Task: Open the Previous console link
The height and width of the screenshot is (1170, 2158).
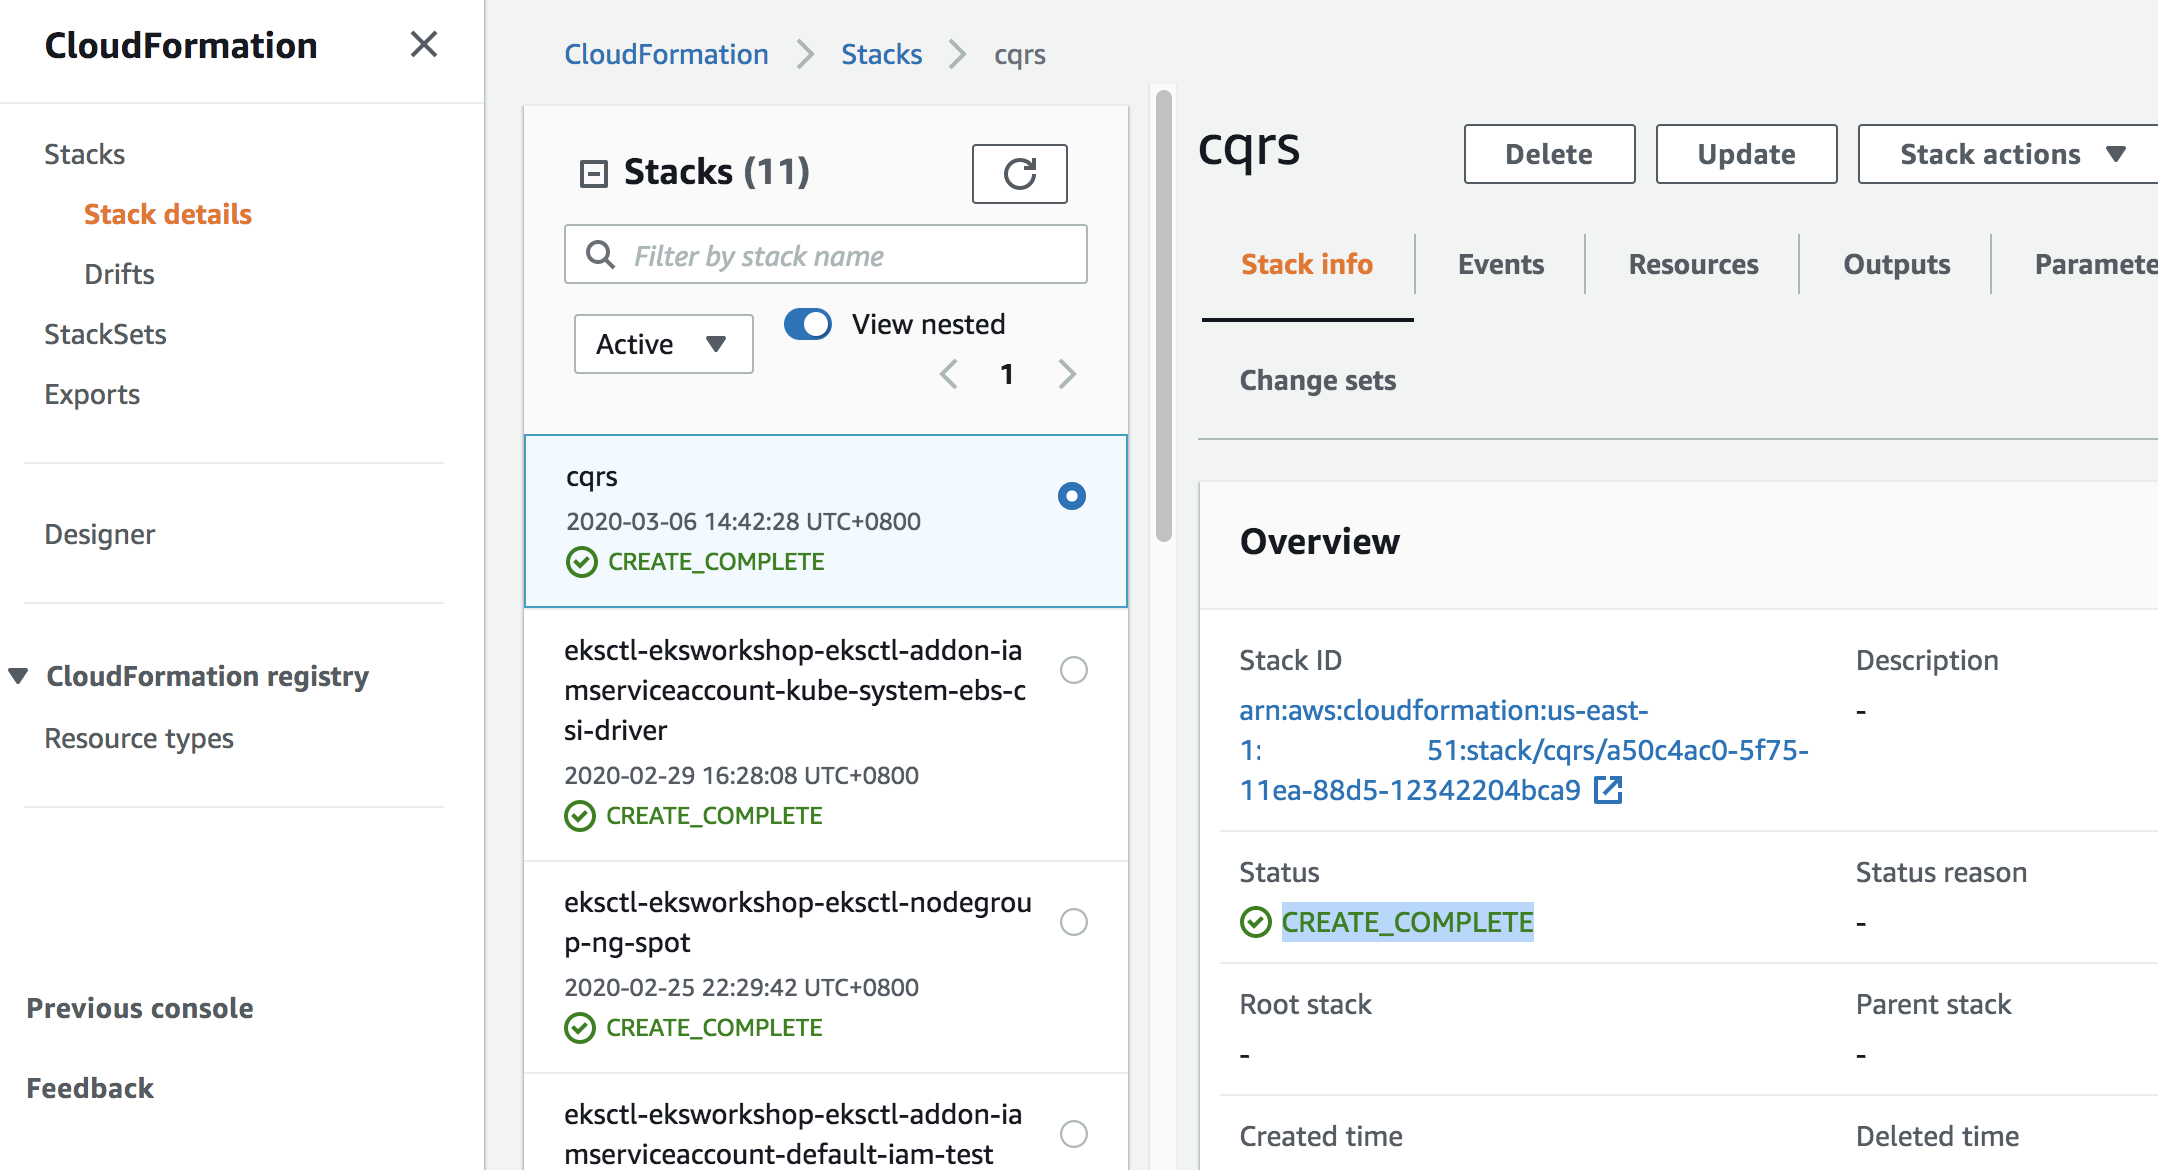Action: click(x=139, y=1008)
